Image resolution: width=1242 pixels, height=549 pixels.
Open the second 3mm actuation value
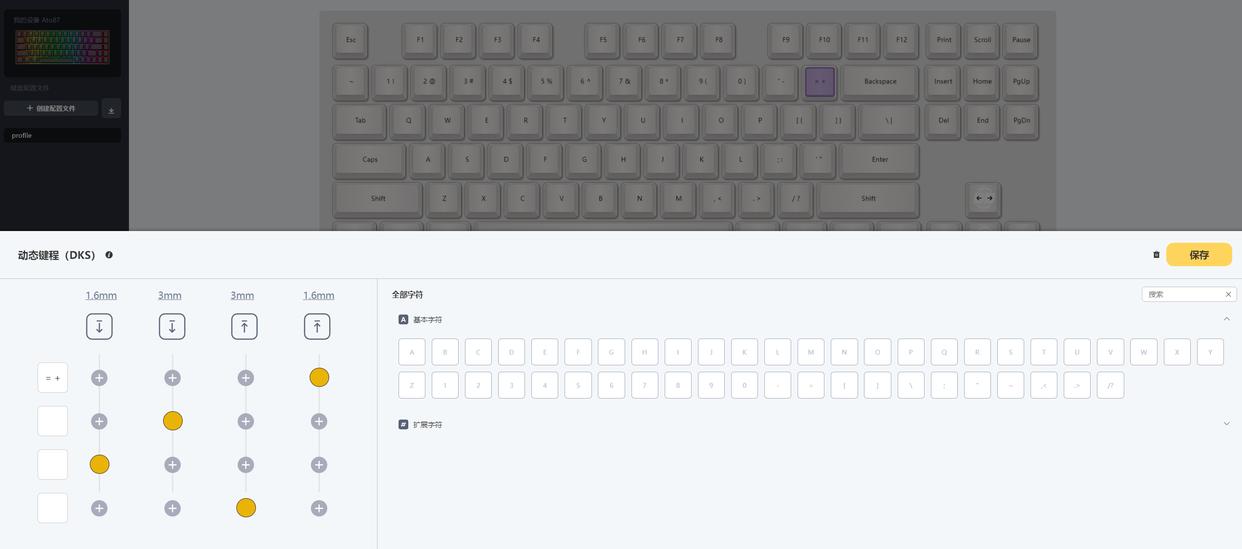[243, 295]
